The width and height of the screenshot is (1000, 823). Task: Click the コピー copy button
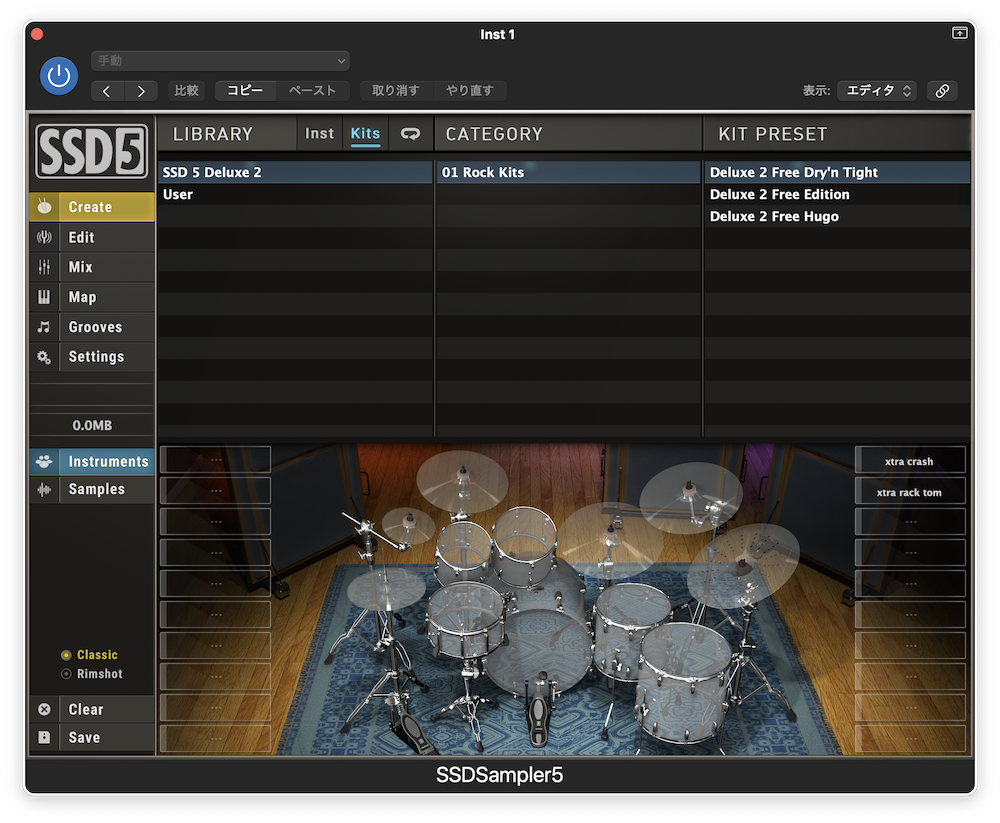point(245,91)
